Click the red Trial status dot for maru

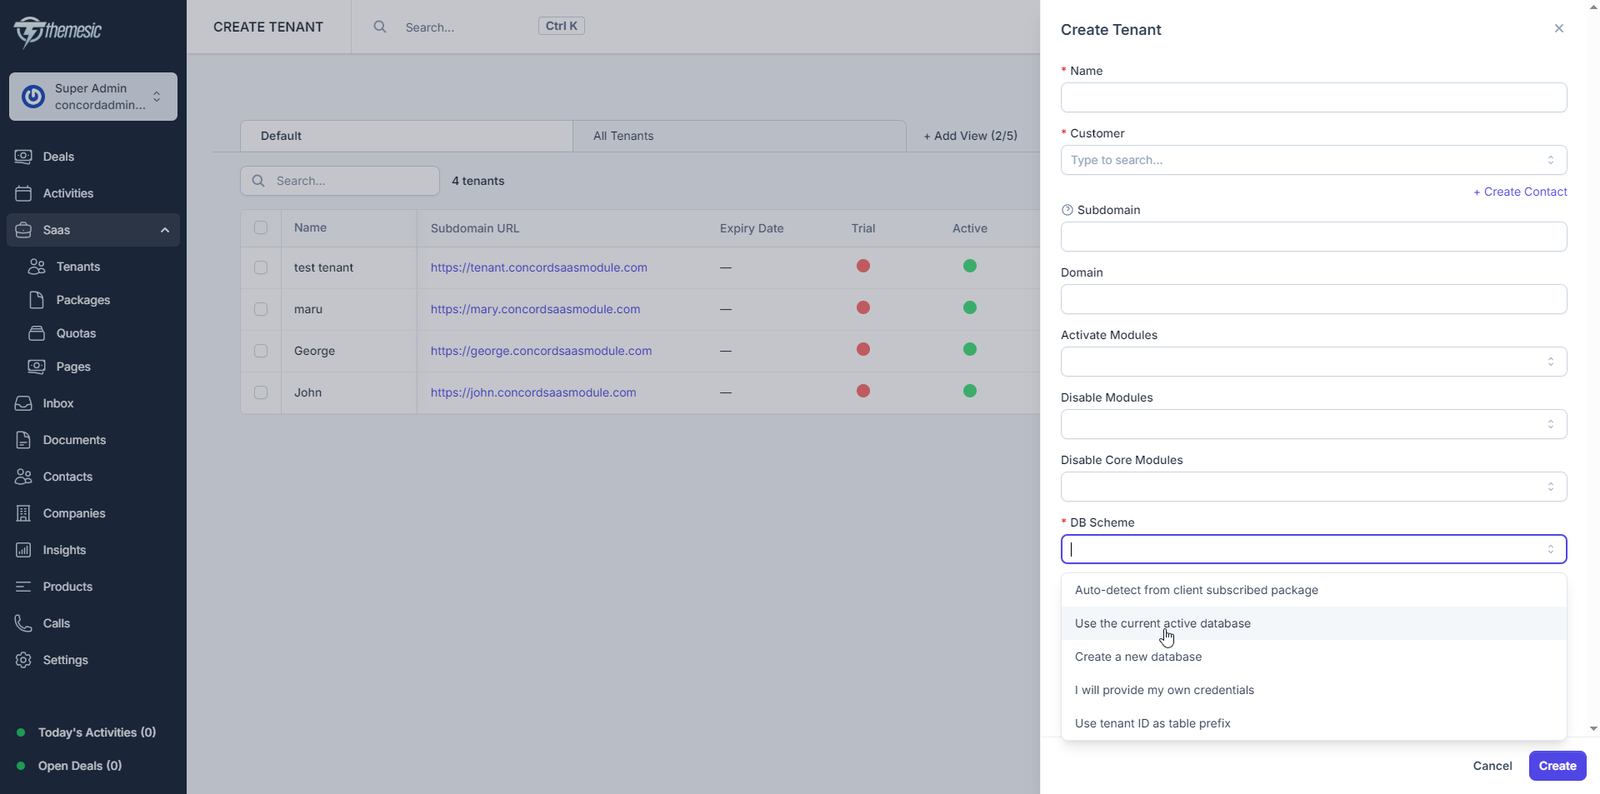tap(863, 308)
